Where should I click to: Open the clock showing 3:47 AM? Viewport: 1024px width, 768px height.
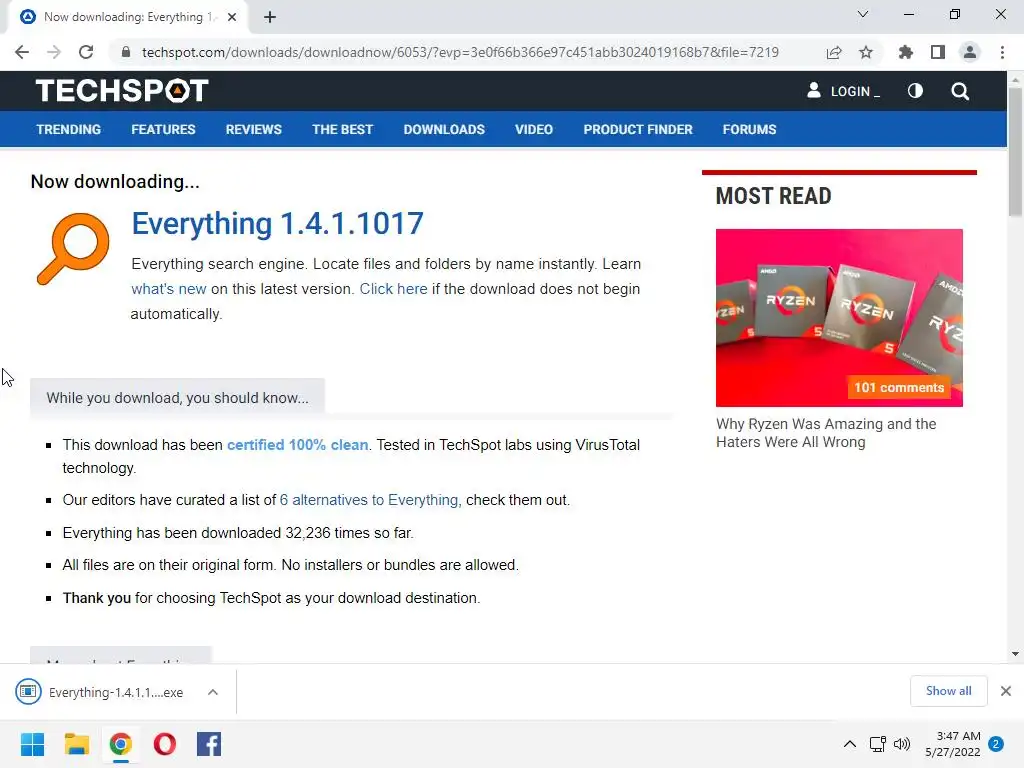click(x=953, y=744)
